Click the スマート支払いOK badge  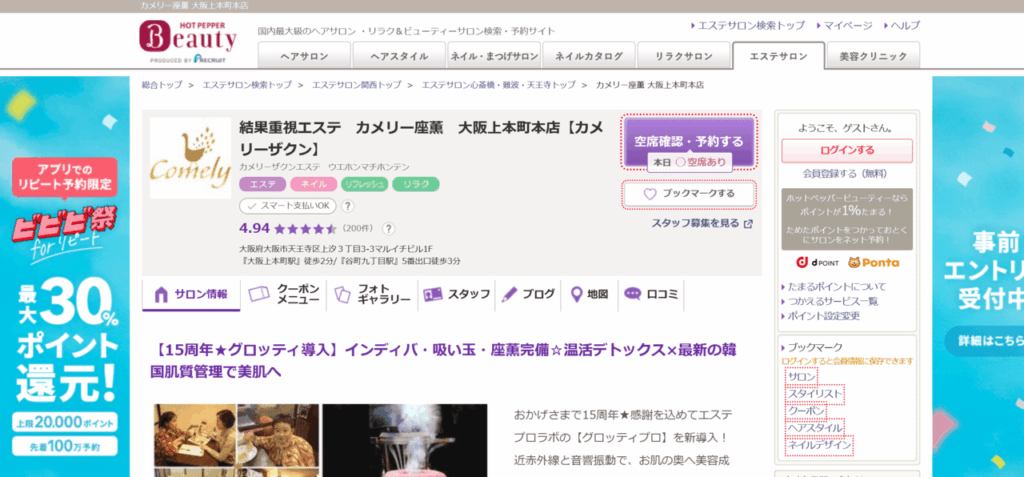[288, 206]
